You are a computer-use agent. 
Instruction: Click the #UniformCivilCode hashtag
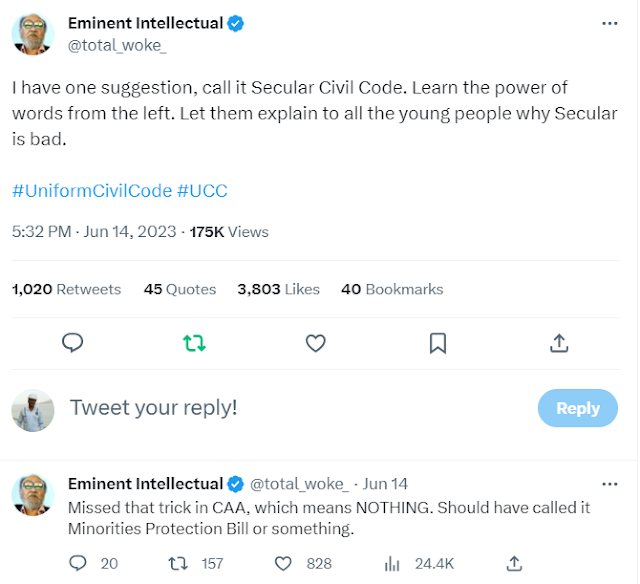[x=91, y=190]
